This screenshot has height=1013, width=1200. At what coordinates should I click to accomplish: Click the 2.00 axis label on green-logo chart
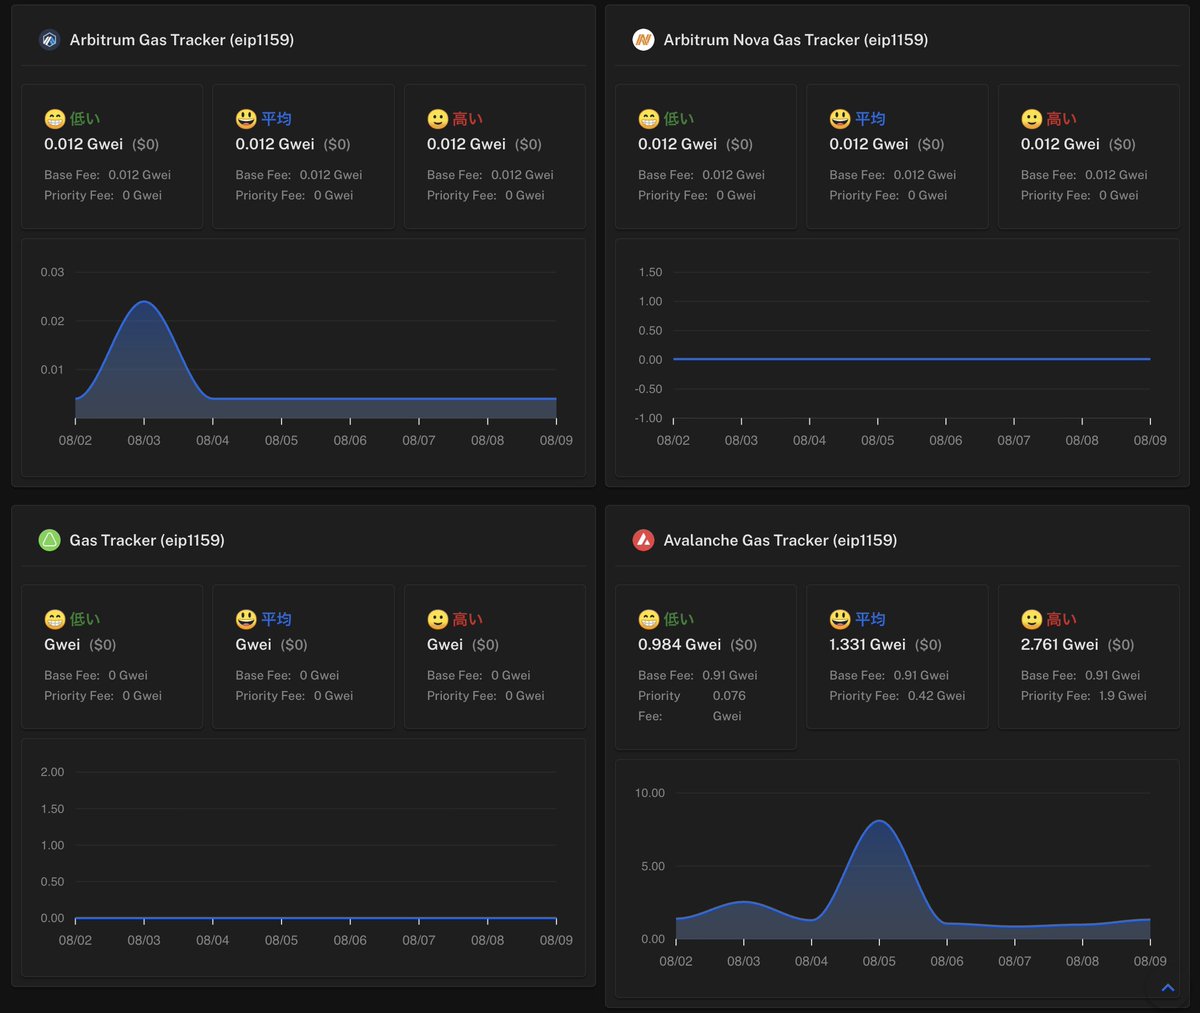[x=52, y=772]
